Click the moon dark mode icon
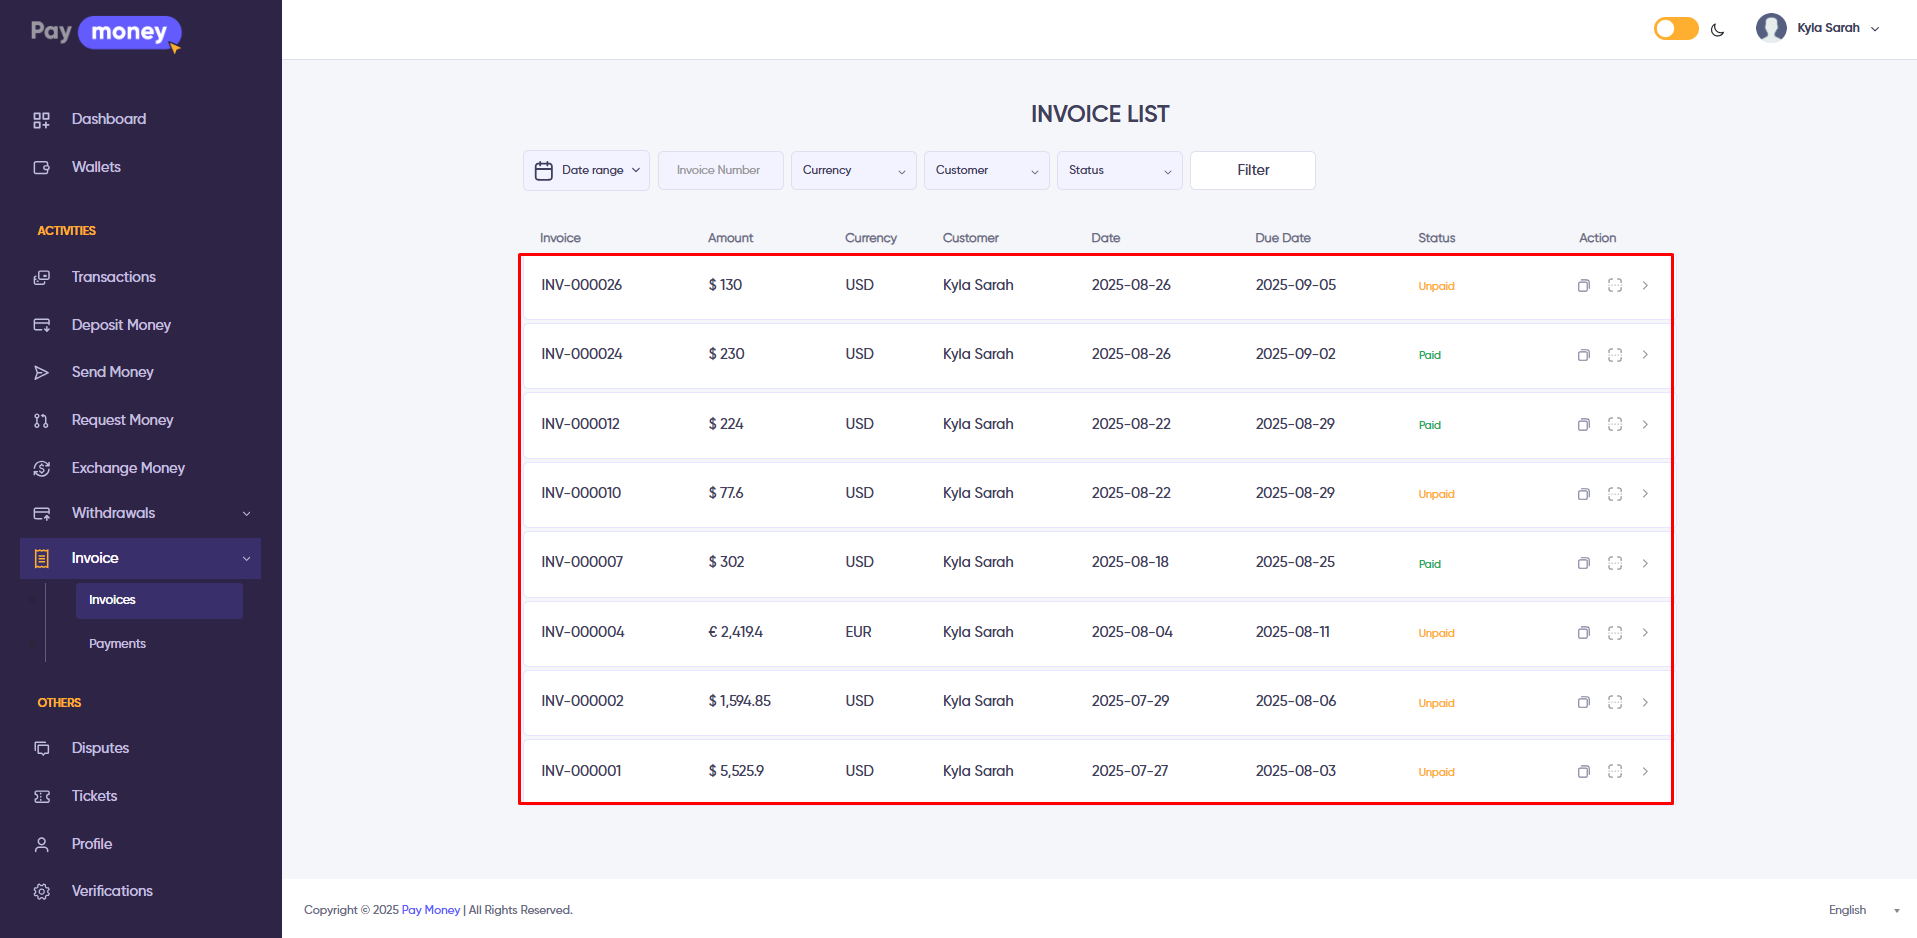 pos(1717,29)
